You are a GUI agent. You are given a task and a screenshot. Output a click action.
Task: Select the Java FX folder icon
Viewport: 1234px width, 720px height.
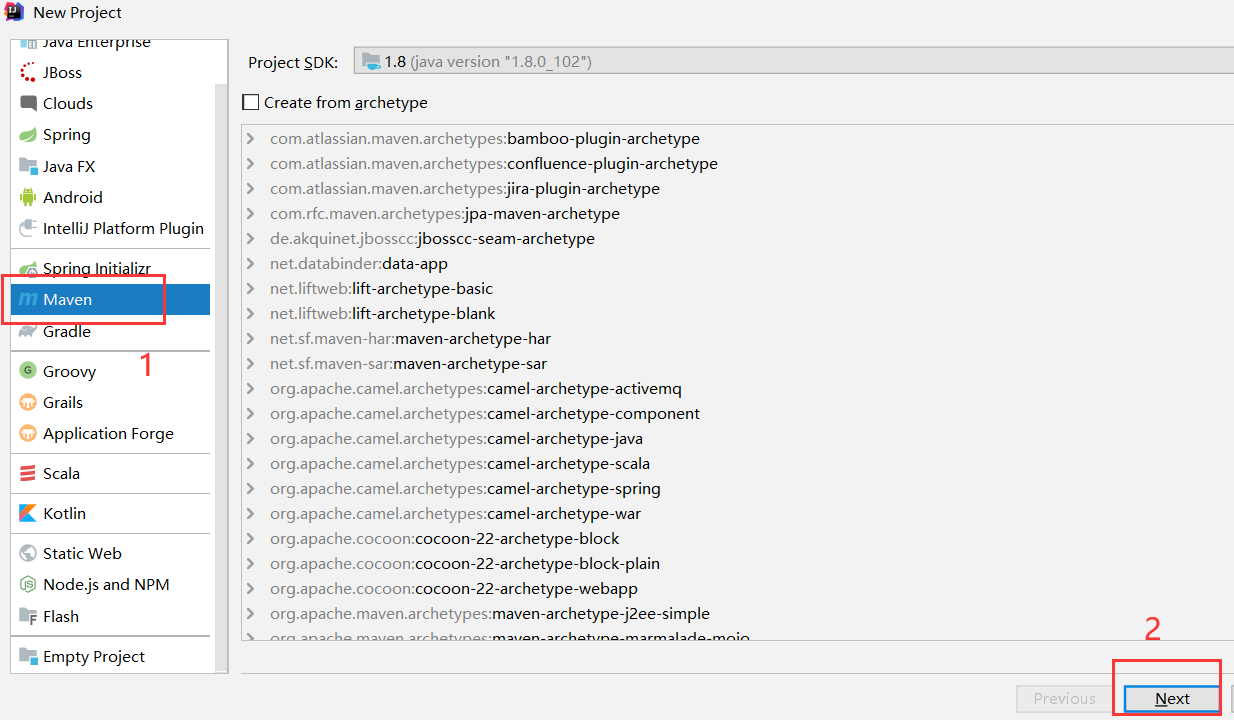pyautogui.click(x=28, y=166)
